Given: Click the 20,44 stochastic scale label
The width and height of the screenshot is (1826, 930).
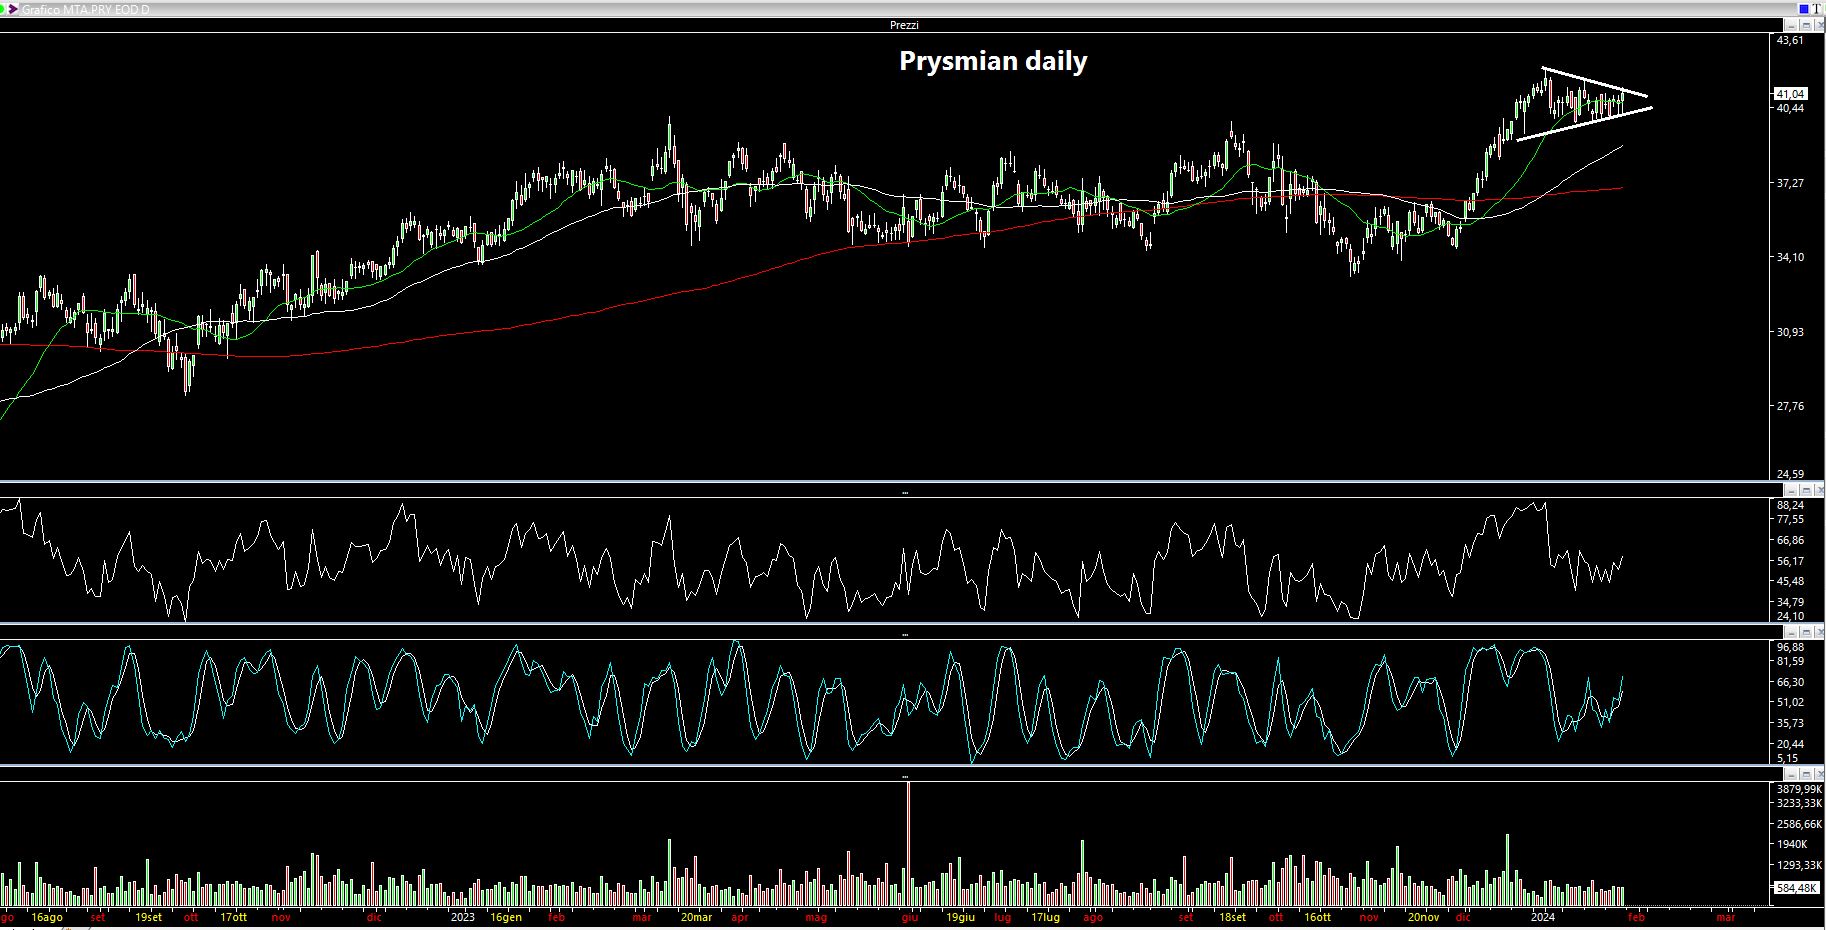Looking at the screenshot, I should pos(1790,744).
